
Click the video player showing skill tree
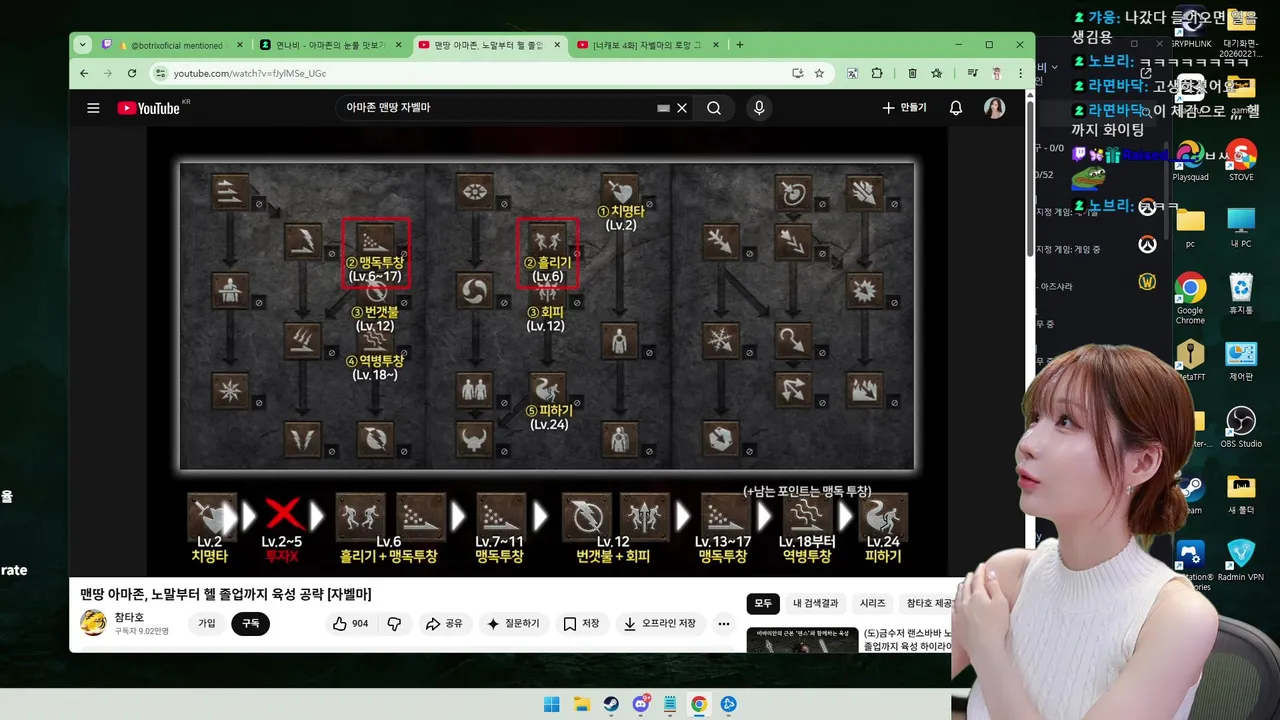(547, 354)
